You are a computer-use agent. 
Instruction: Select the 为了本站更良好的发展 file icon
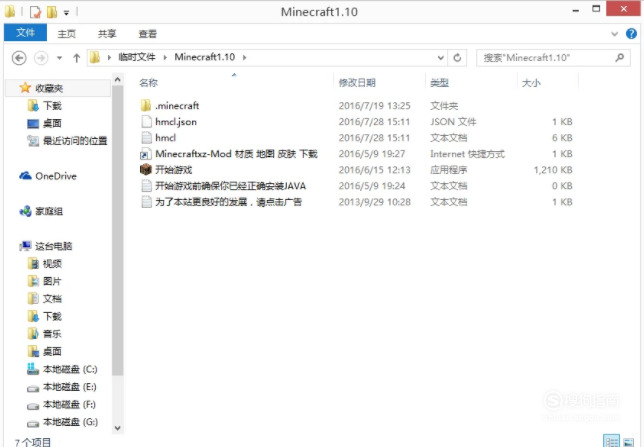click(x=146, y=202)
